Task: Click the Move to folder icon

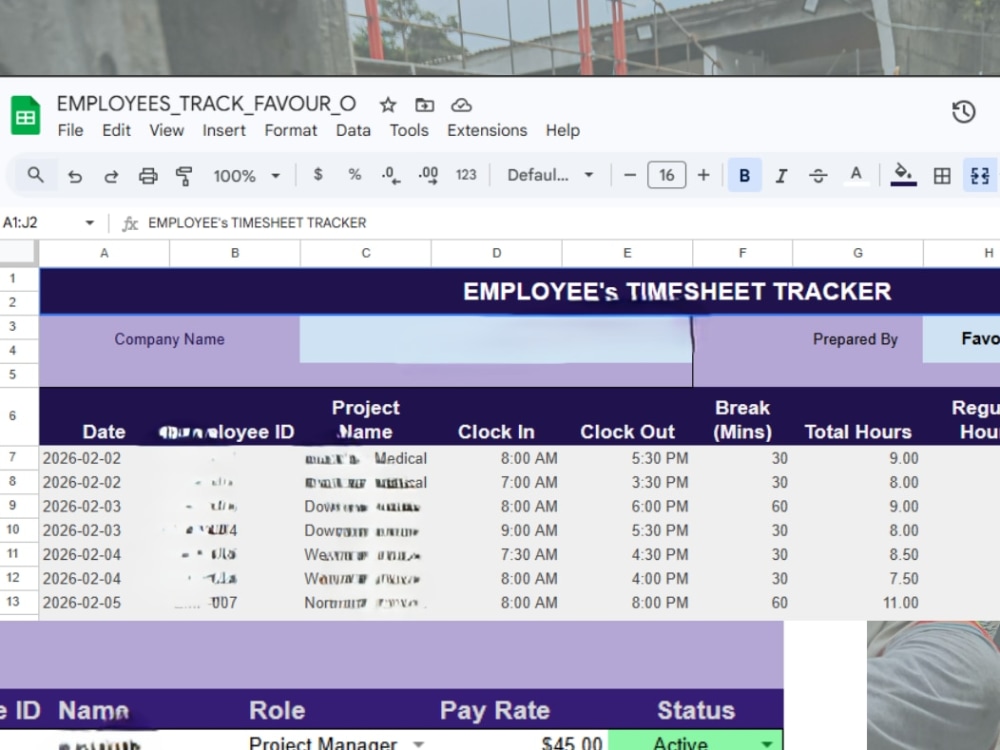Action: (425, 105)
